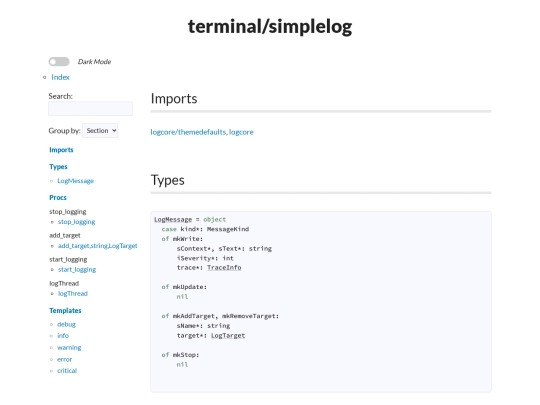Click the 'iSeverity*: int' line
The image size is (540, 405).
point(205,258)
